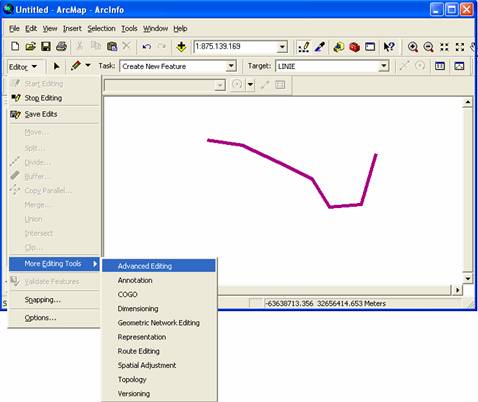
Task: Open the Editor Toolbar icon
Action: pos(304,47)
